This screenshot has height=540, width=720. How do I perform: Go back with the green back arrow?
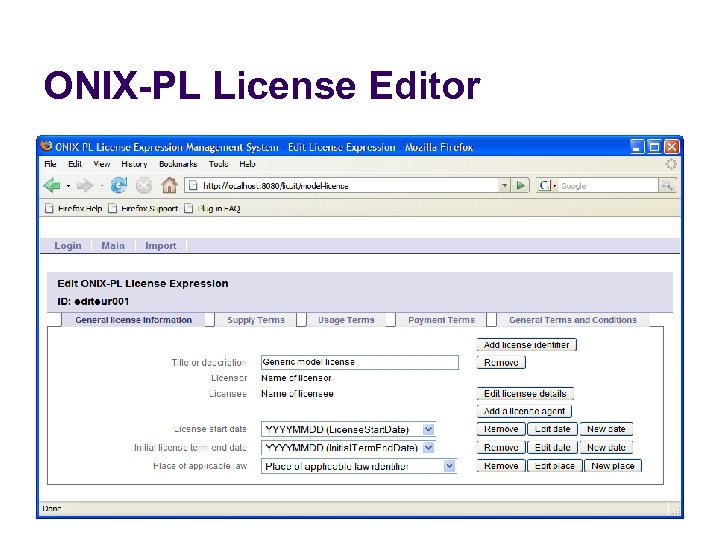[x=52, y=186]
